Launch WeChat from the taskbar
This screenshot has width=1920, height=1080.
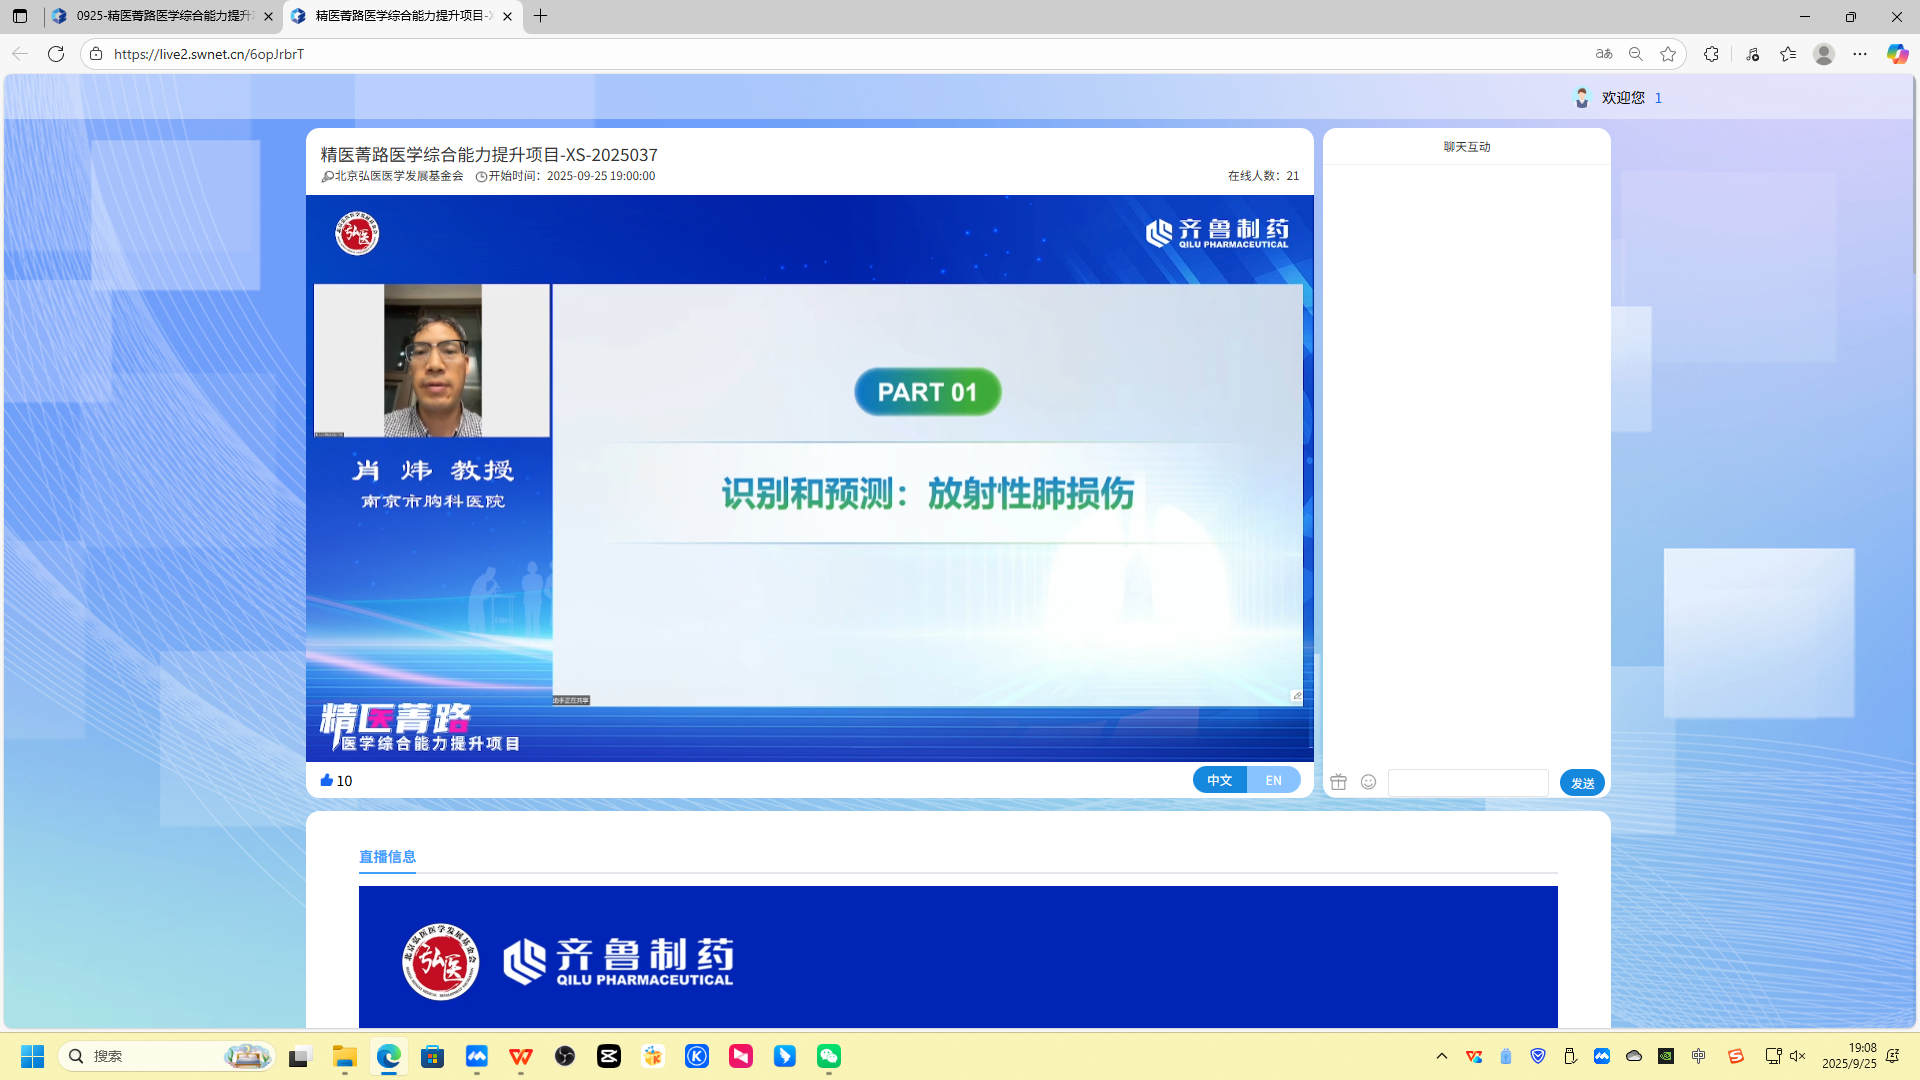829,1056
